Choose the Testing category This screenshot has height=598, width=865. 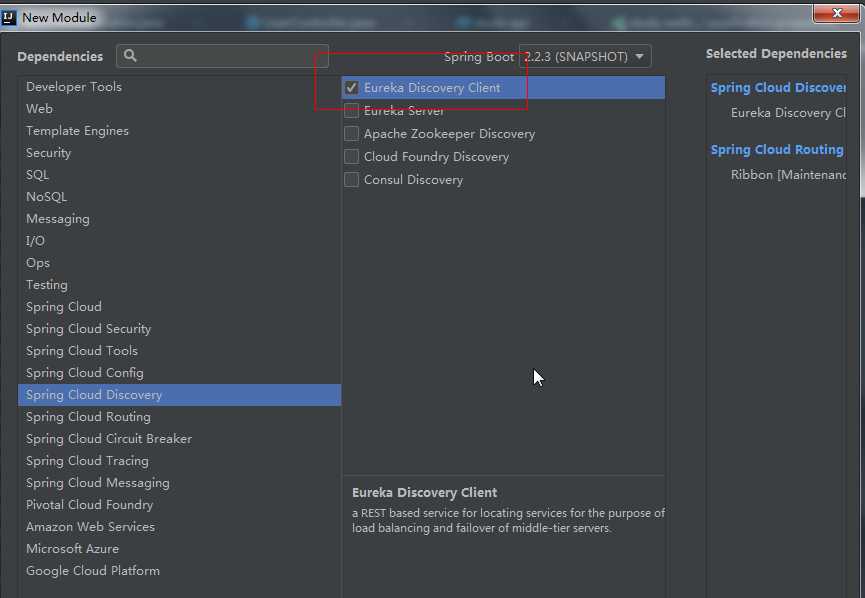coord(179,285)
